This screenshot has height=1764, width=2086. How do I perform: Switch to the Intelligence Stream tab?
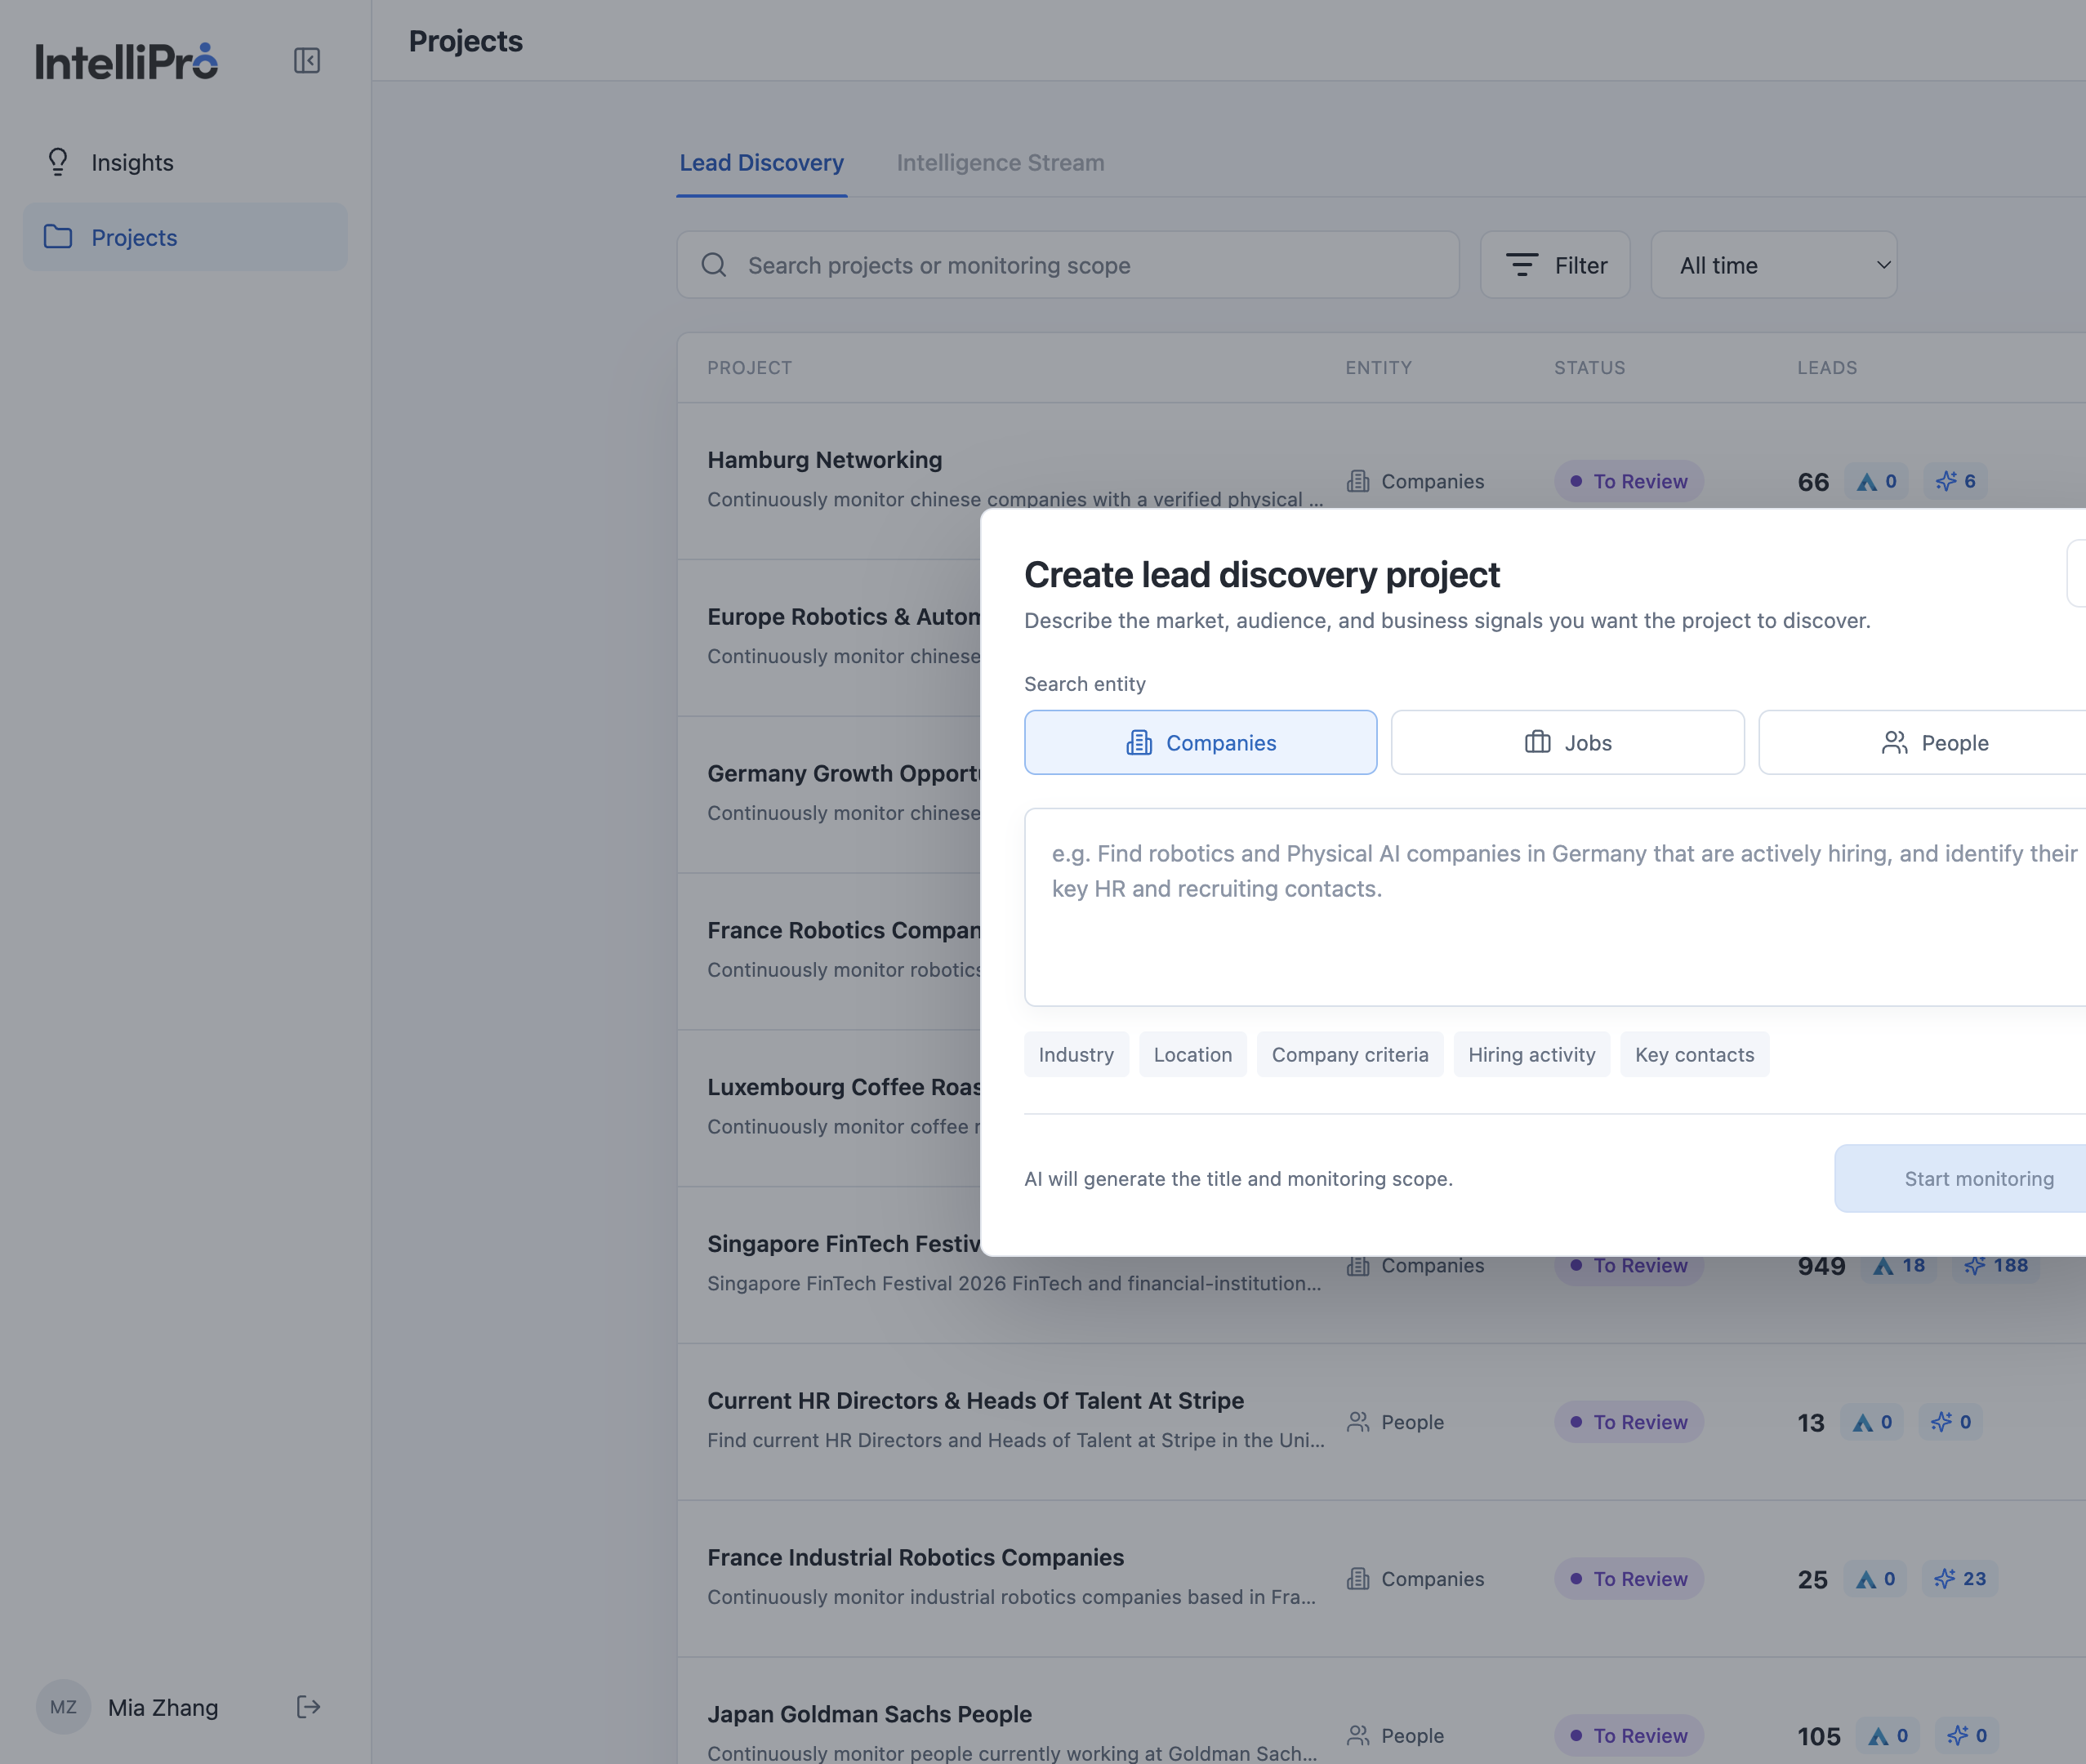pyautogui.click(x=1000, y=162)
